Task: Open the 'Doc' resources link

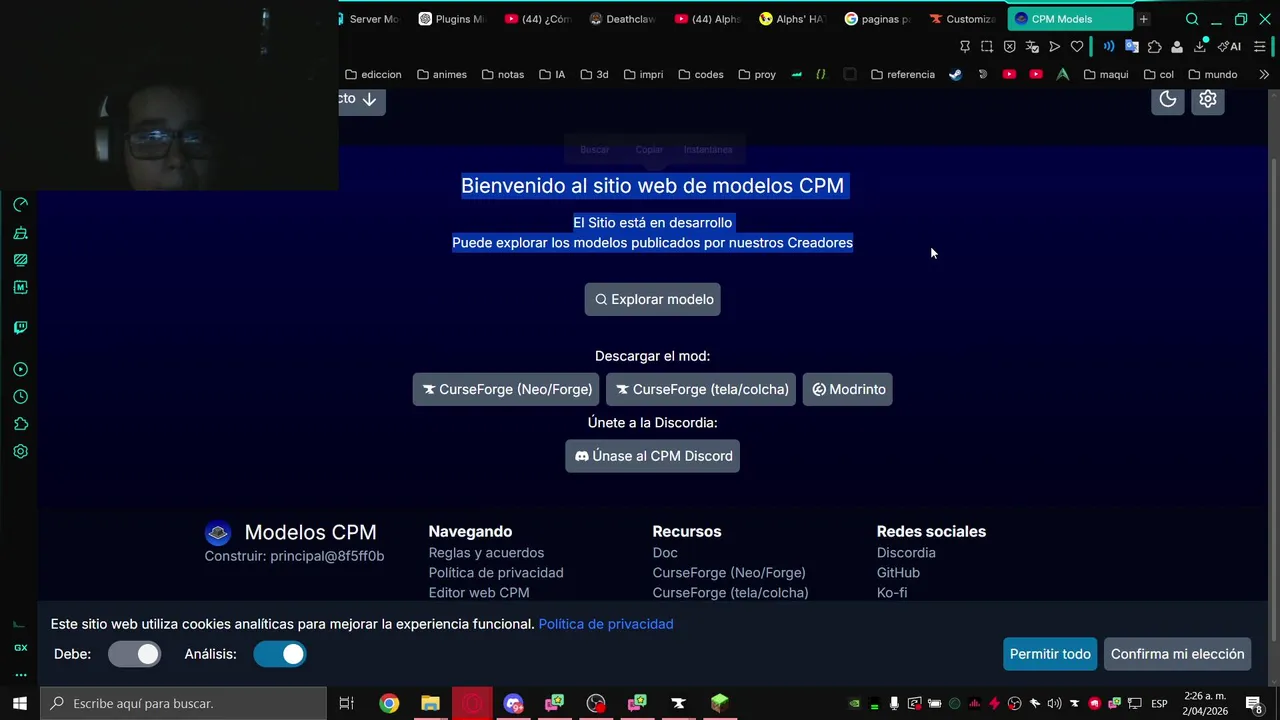Action: click(665, 553)
